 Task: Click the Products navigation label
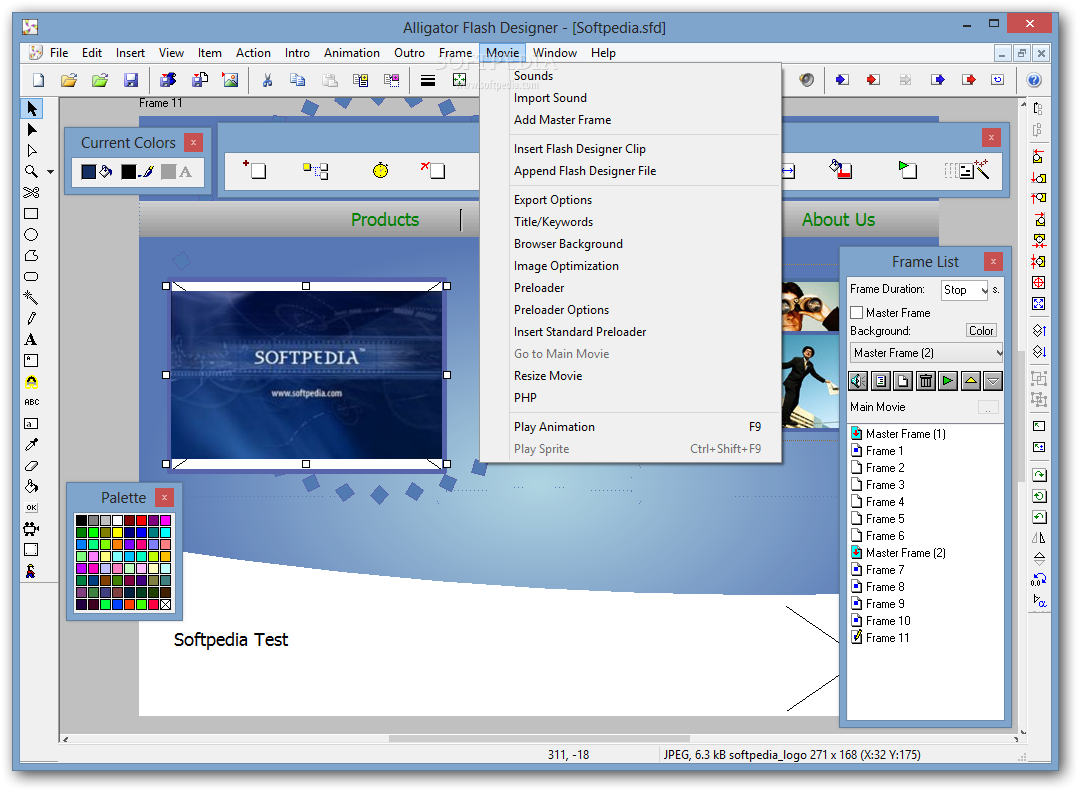click(385, 220)
